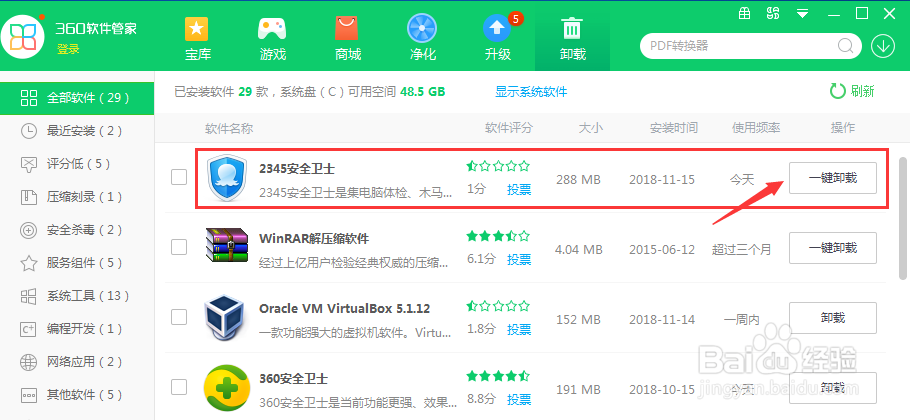Select 最近安装 (2) category

[77, 131]
